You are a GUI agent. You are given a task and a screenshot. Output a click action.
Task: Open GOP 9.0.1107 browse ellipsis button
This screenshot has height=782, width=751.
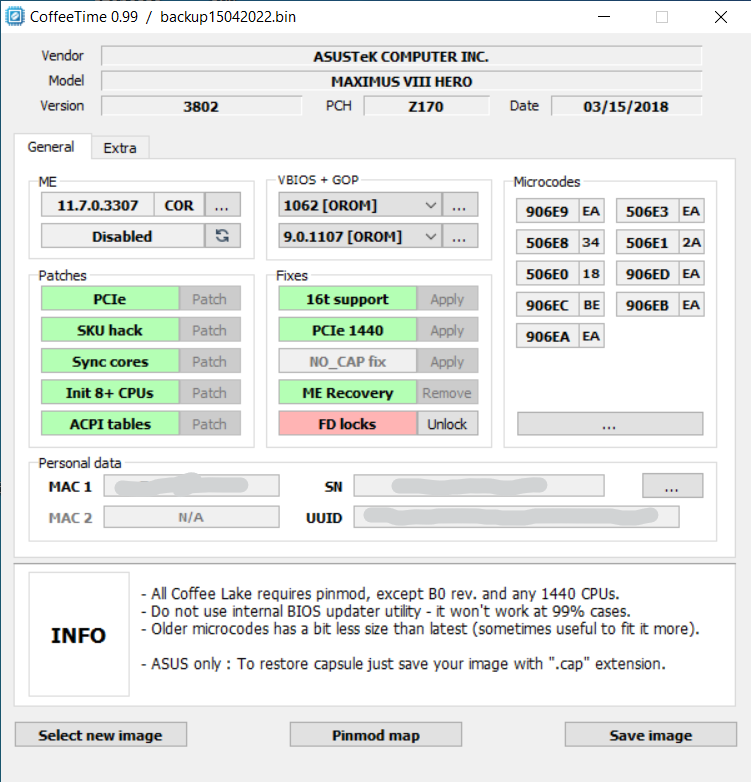[460, 236]
